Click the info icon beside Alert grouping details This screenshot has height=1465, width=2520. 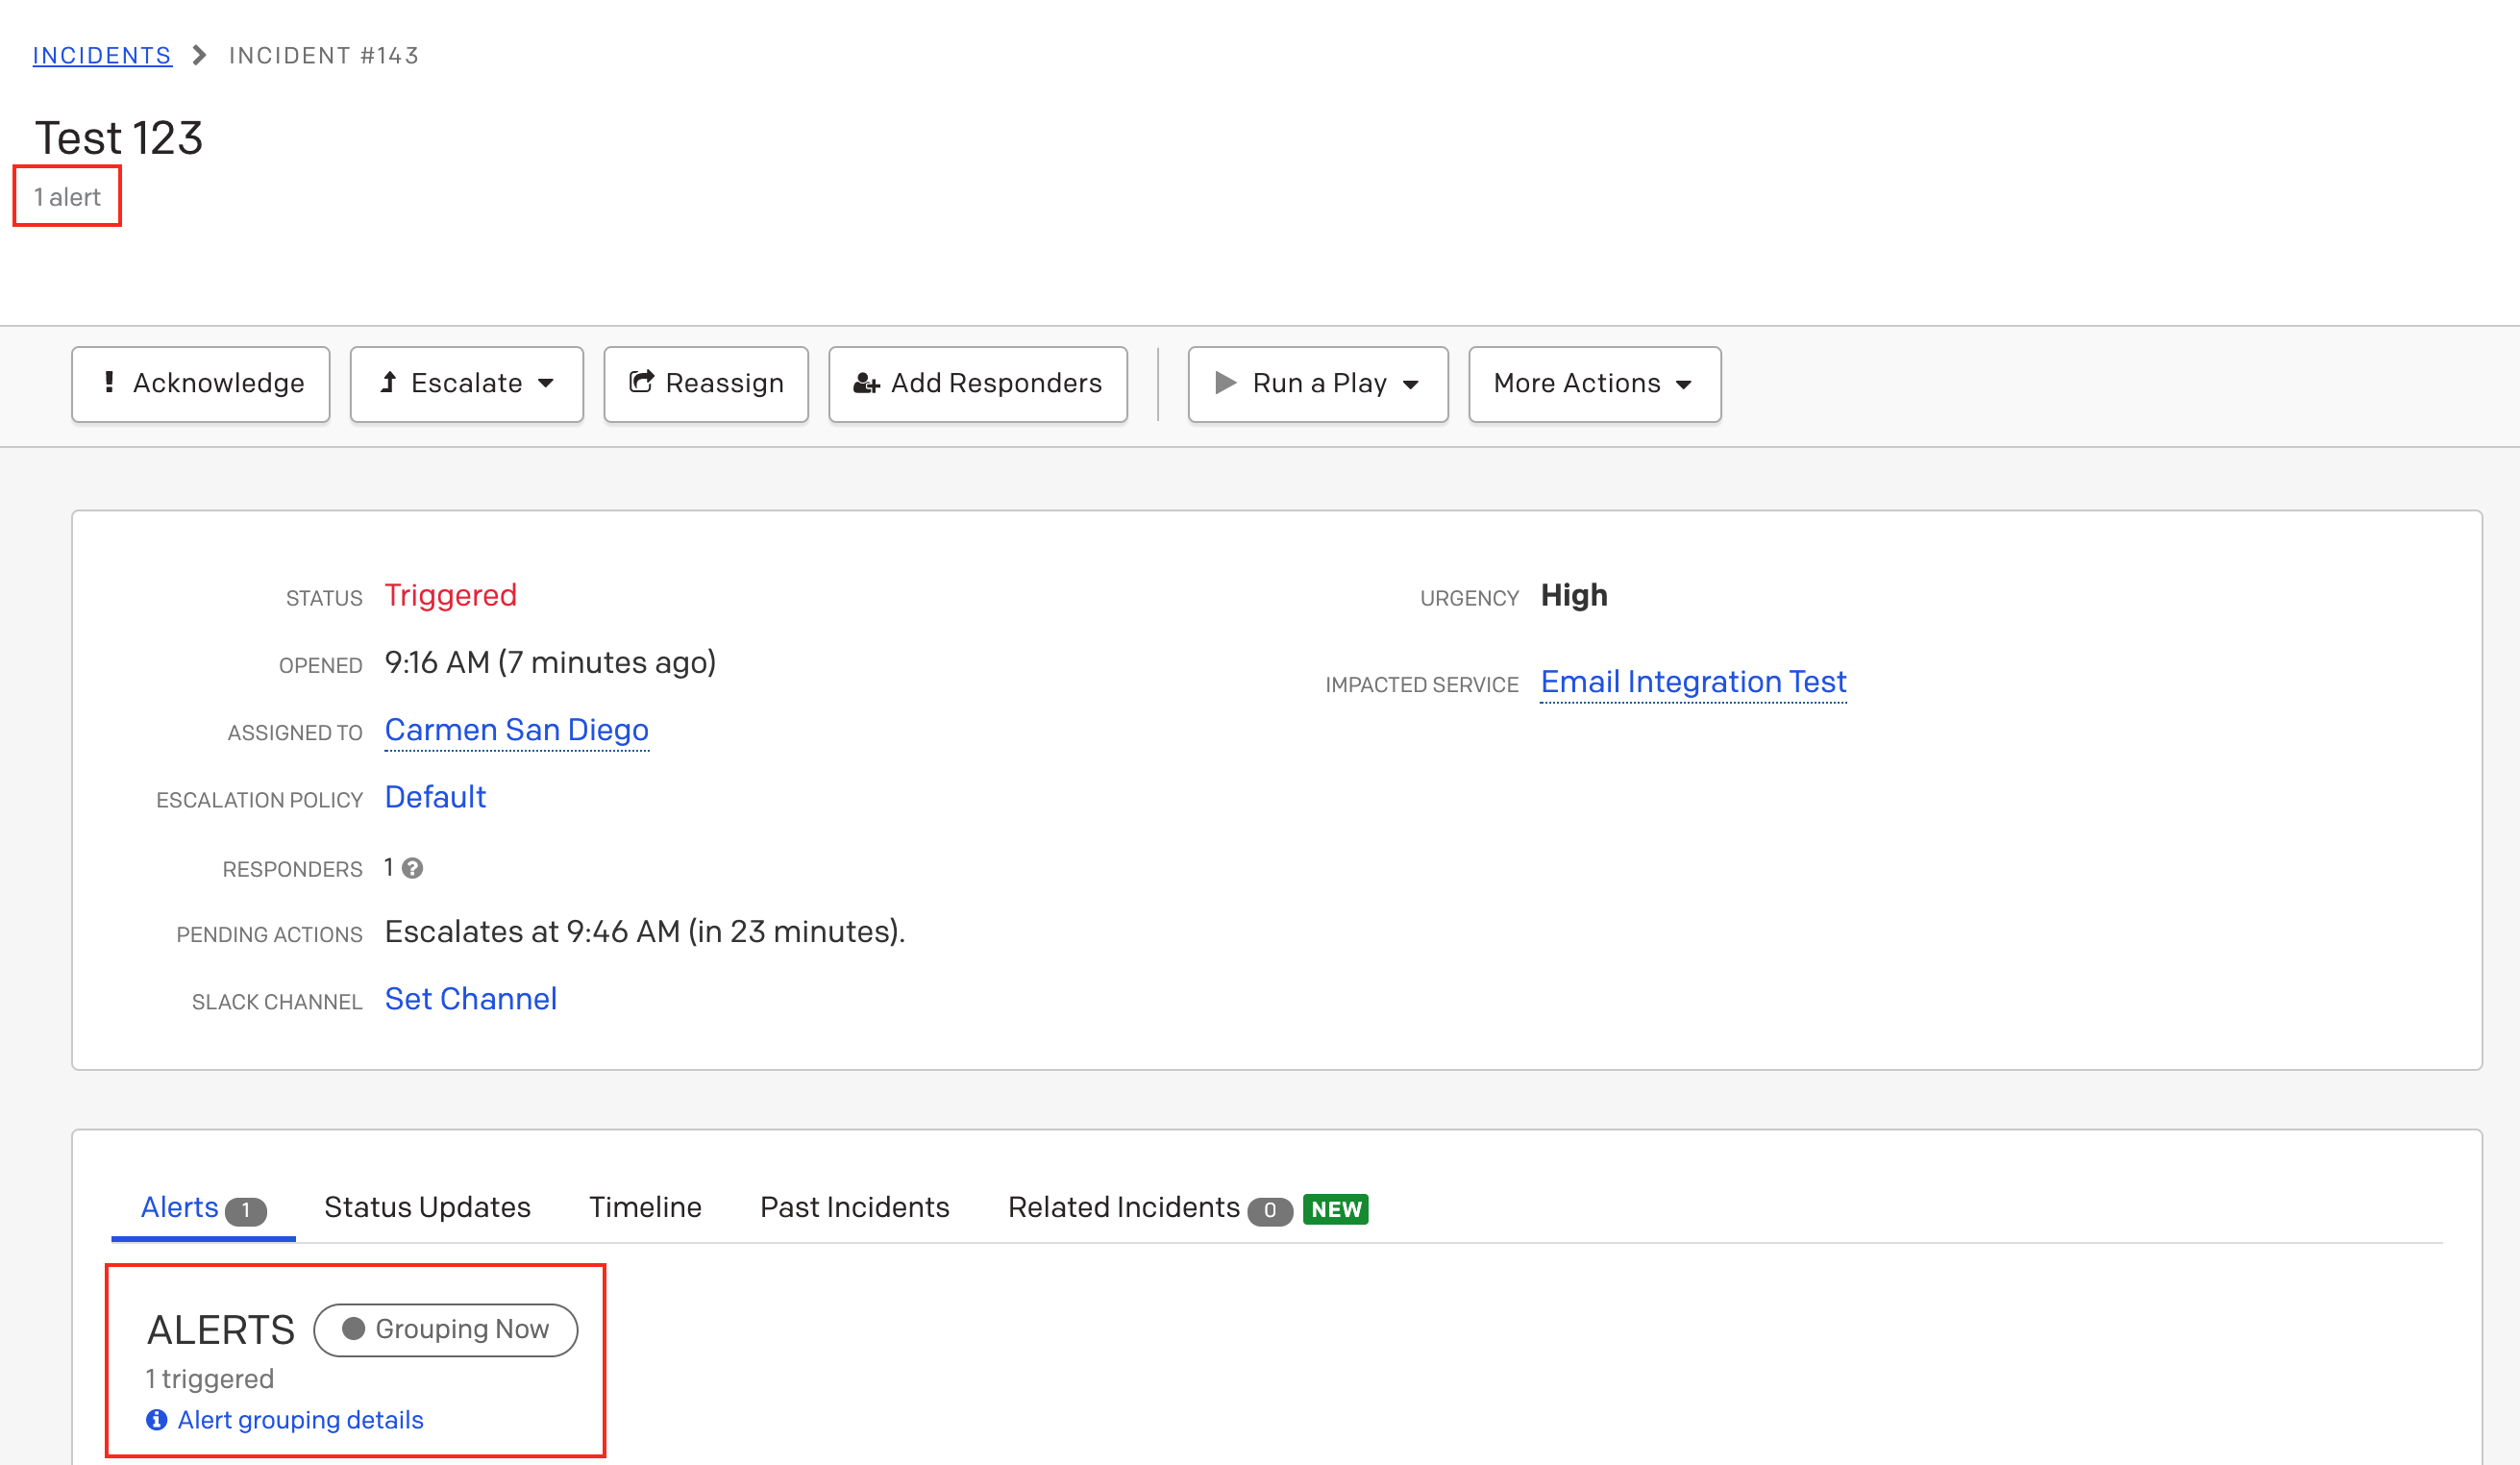click(156, 1420)
